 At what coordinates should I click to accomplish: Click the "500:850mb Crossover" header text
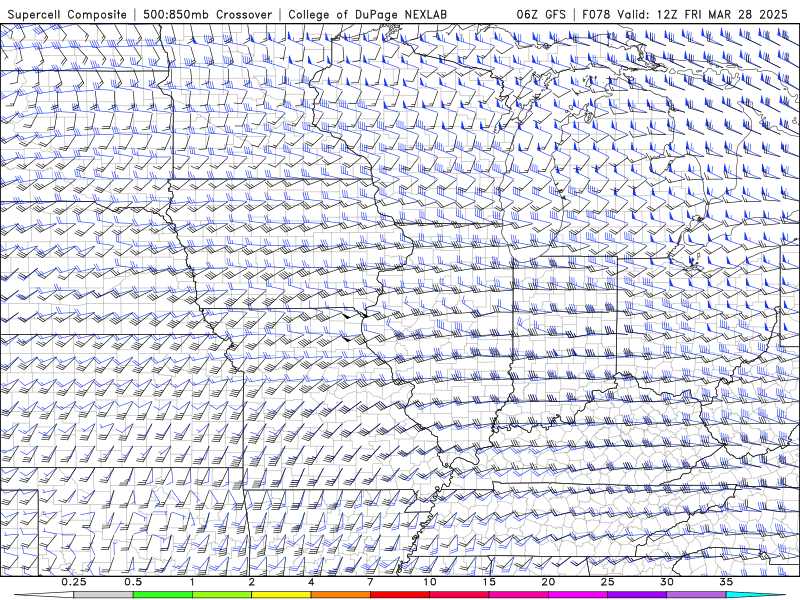click(207, 14)
